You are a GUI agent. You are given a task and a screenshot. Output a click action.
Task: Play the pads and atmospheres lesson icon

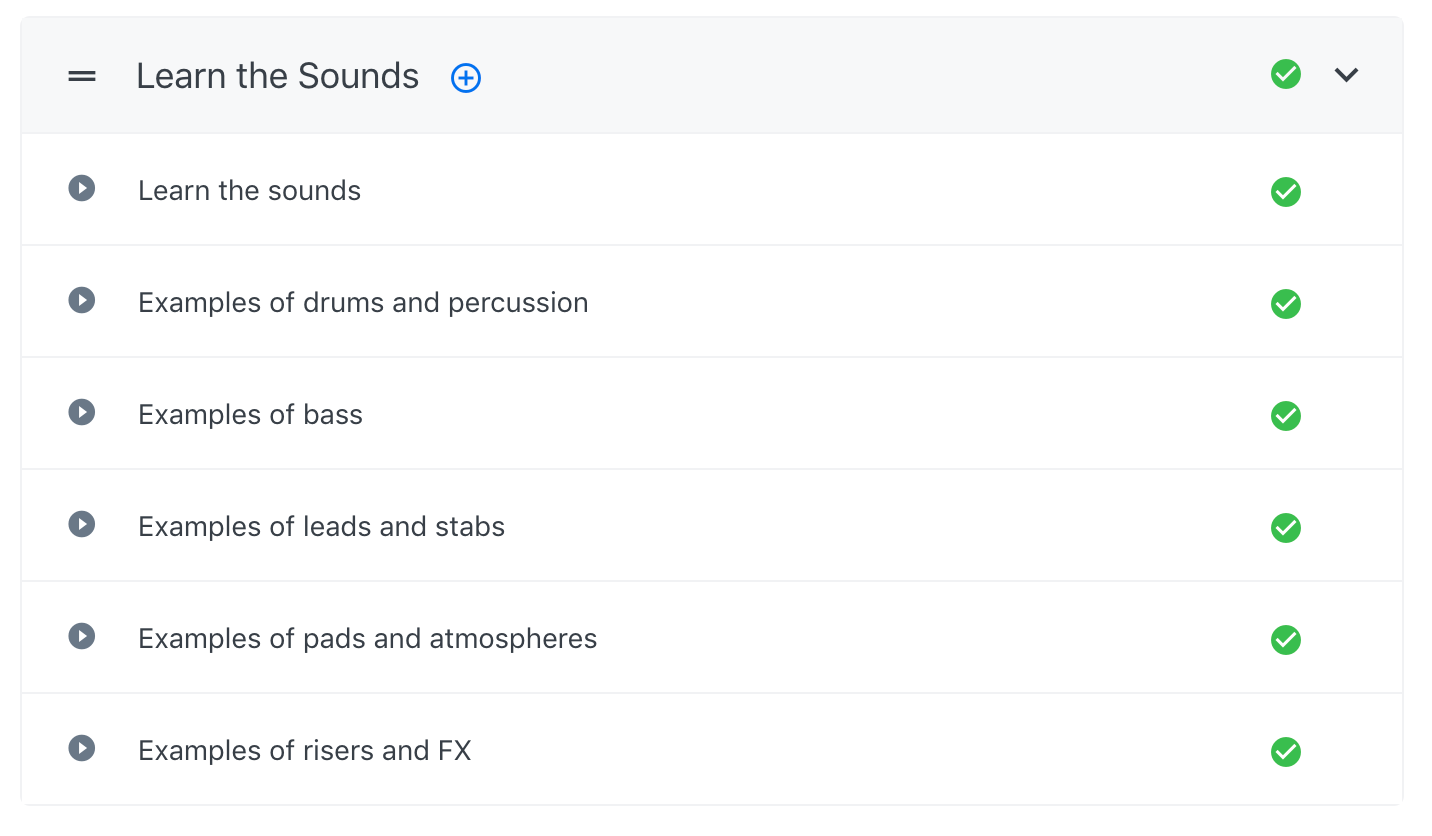(x=82, y=636)
